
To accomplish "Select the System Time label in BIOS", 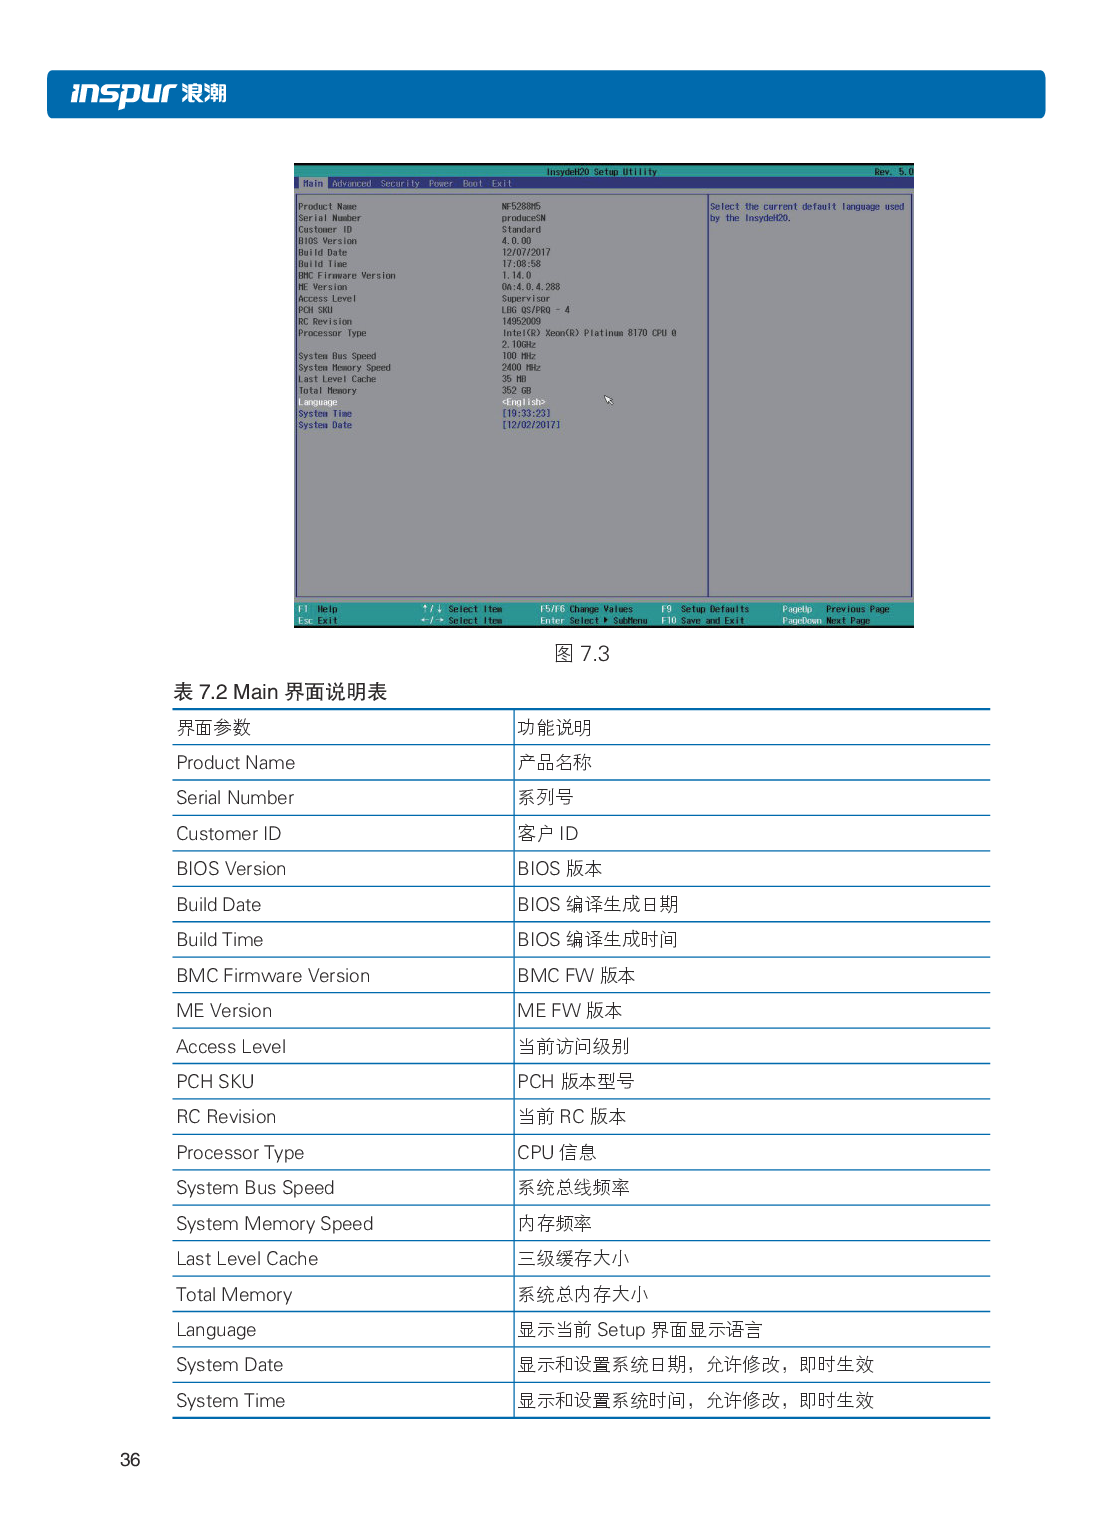I will pyautogui.click(x=325, y=414).
